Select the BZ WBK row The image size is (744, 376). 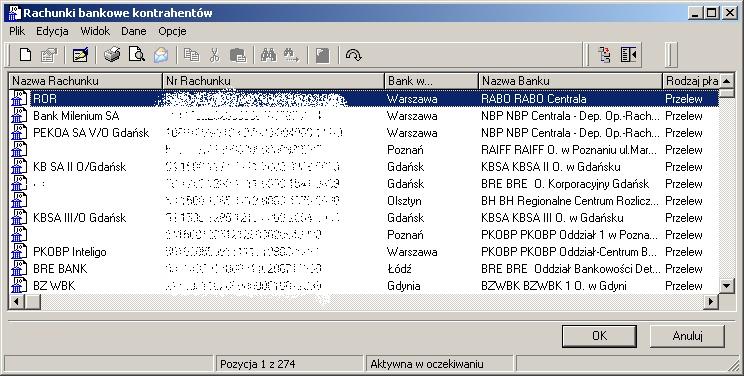click(364, 286)
